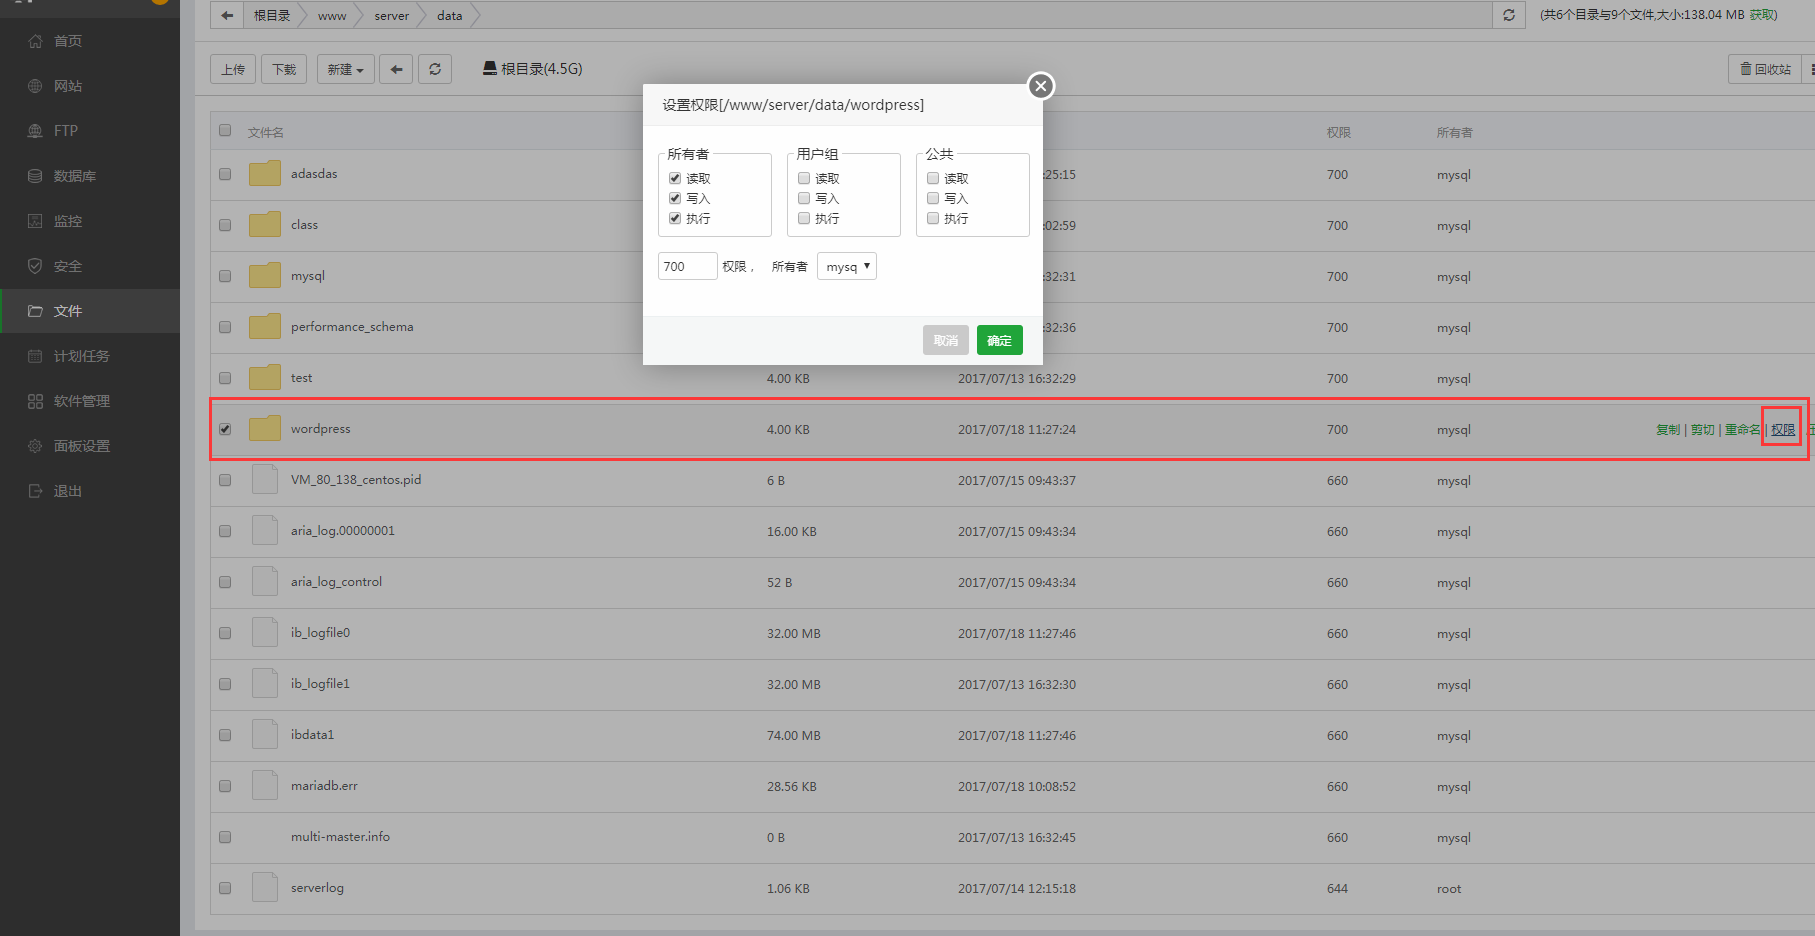
Task: Click 取消 in the permissions dialog
Action: tap(946, 340)
